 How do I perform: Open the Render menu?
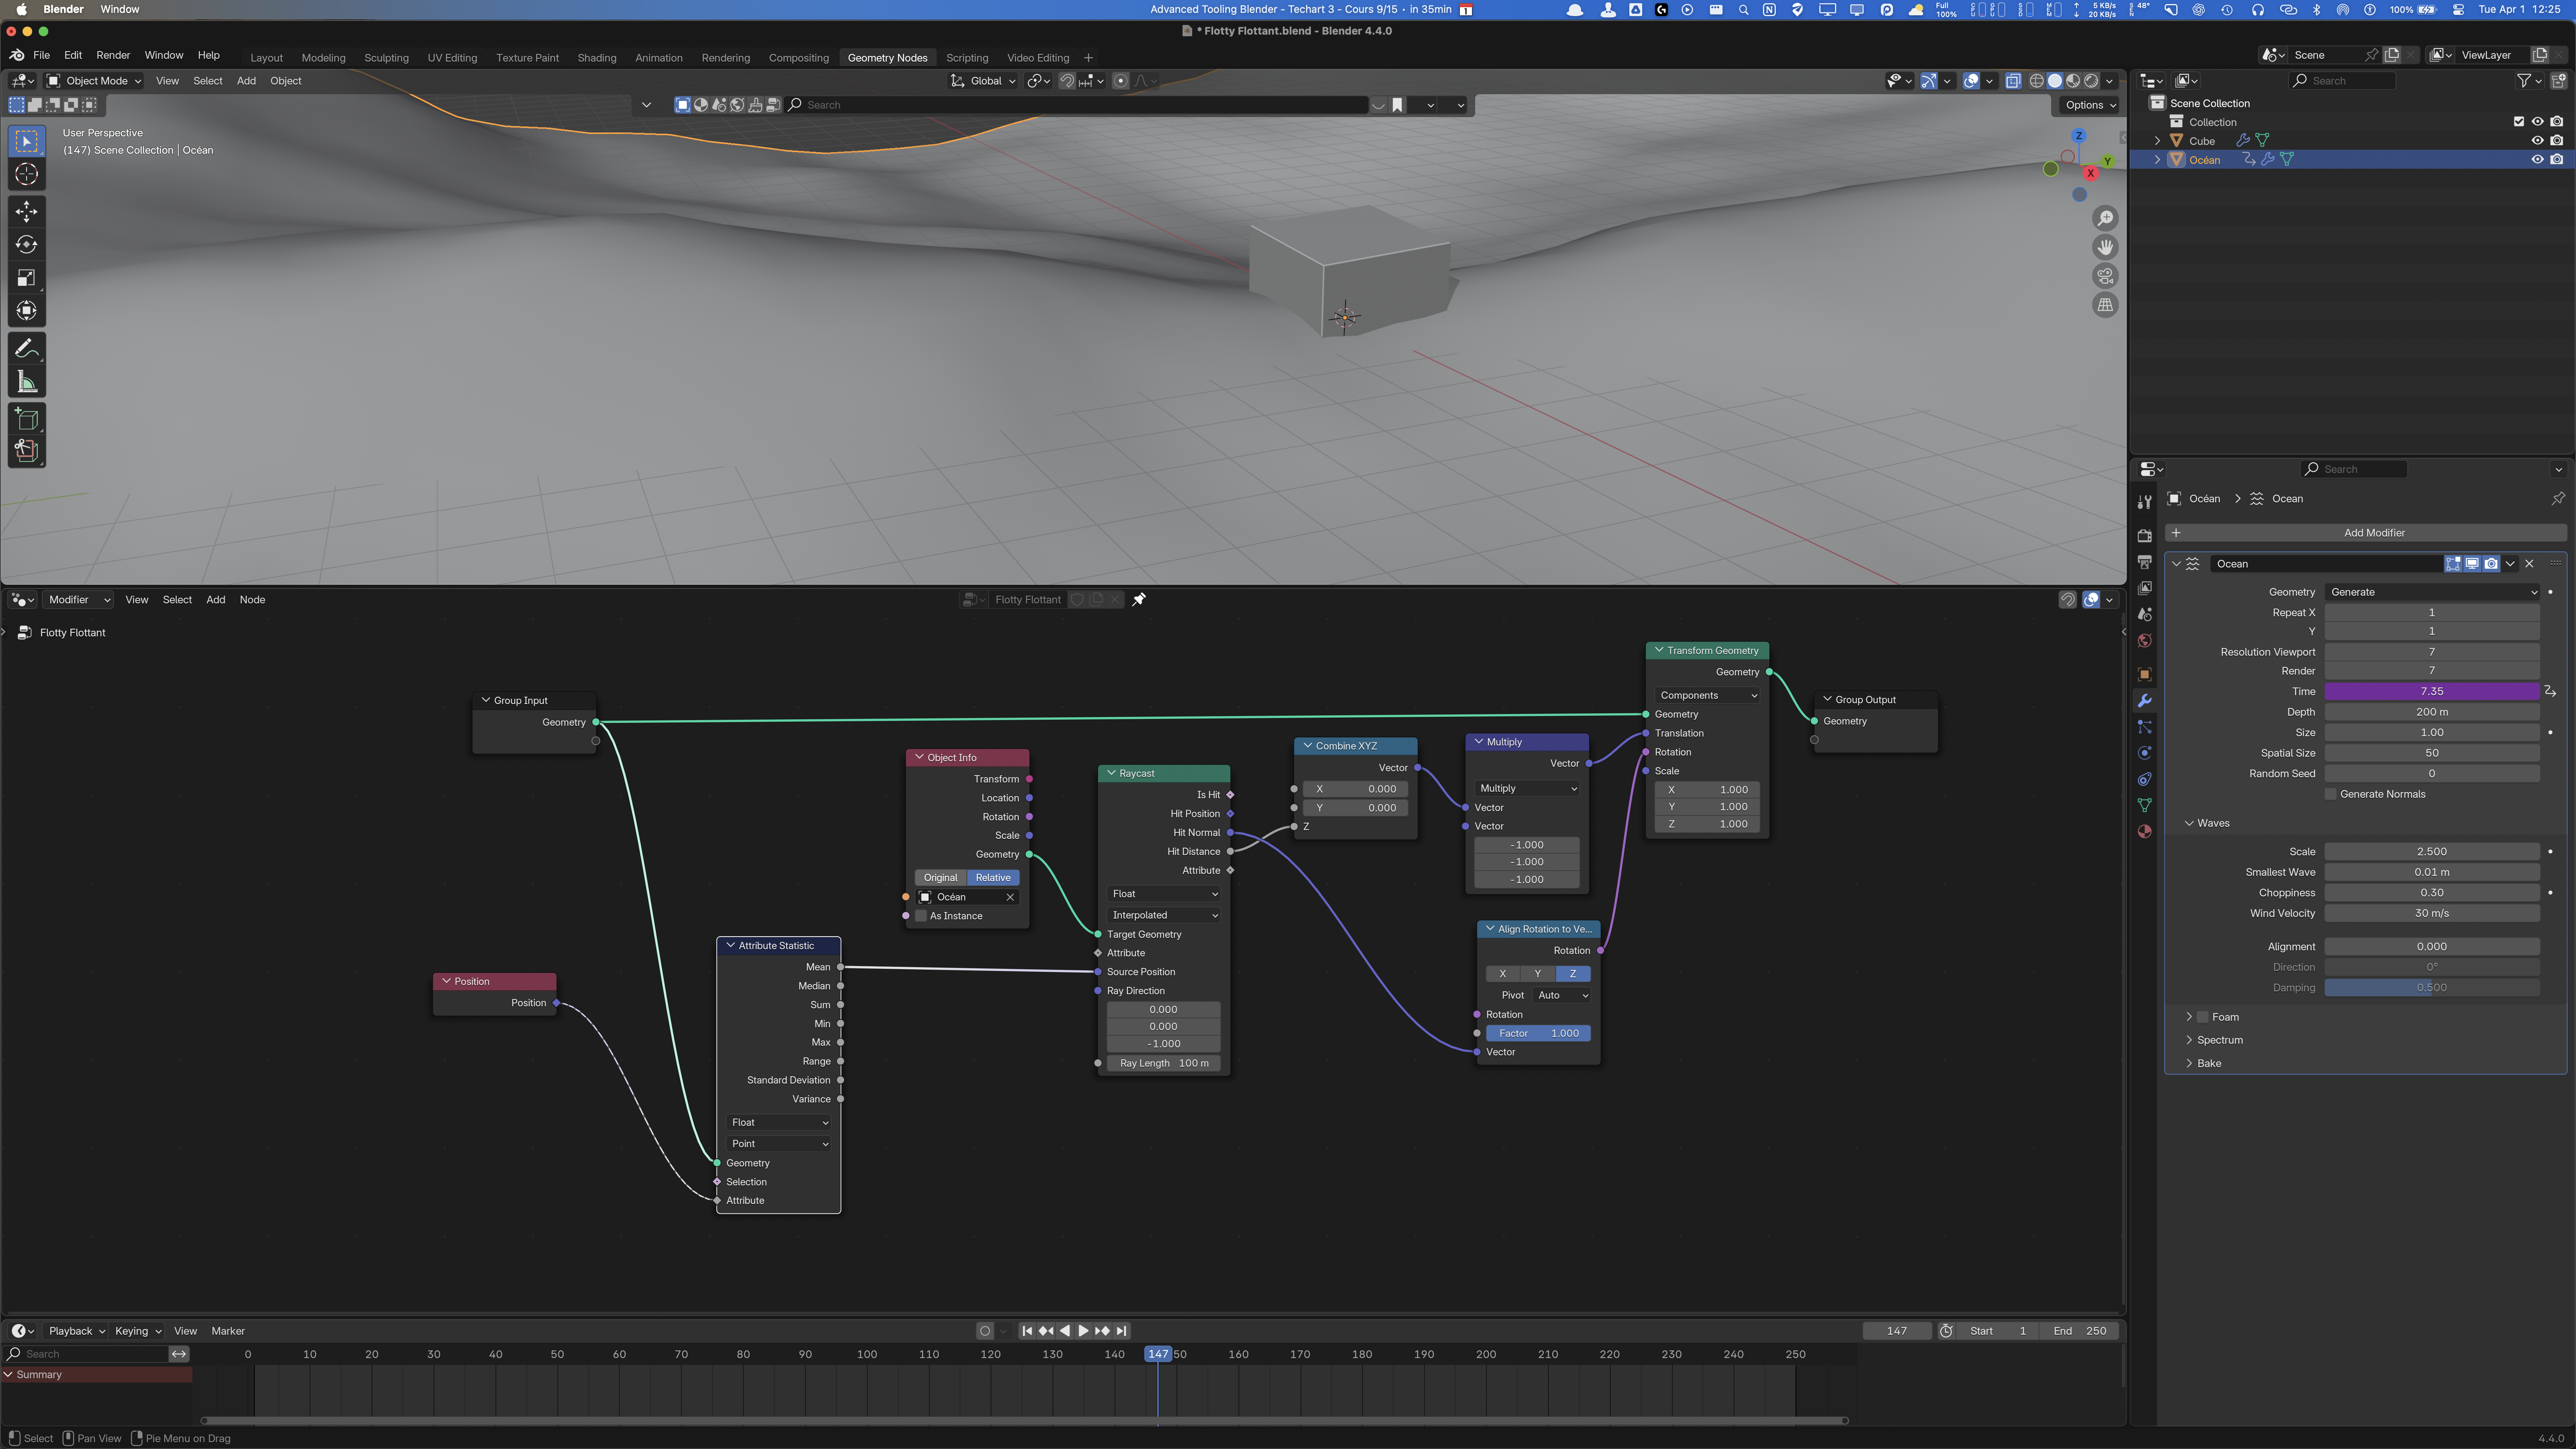tap(113, 56)
